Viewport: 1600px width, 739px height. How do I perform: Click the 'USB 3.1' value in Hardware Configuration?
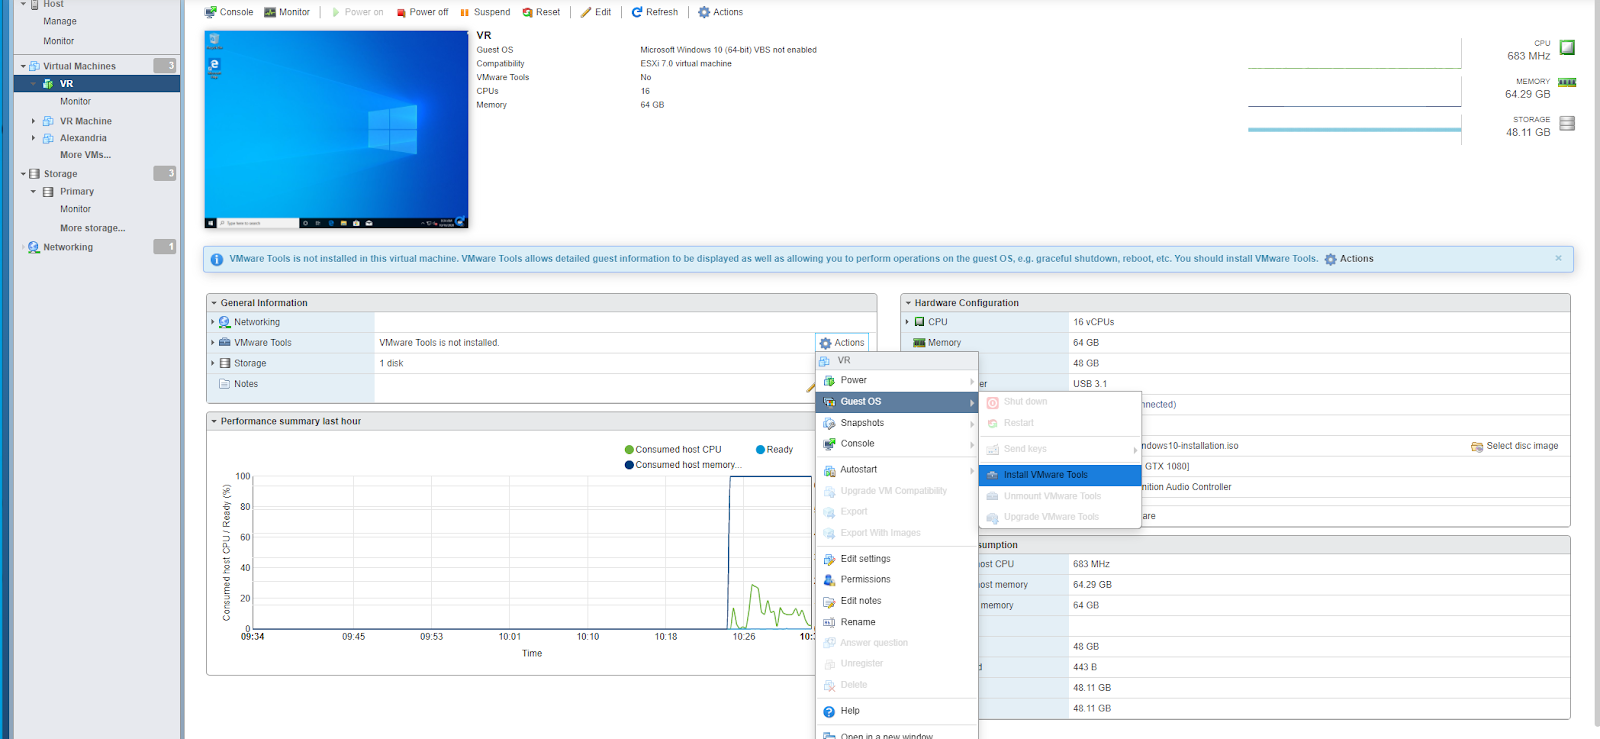click(1090, 384)
